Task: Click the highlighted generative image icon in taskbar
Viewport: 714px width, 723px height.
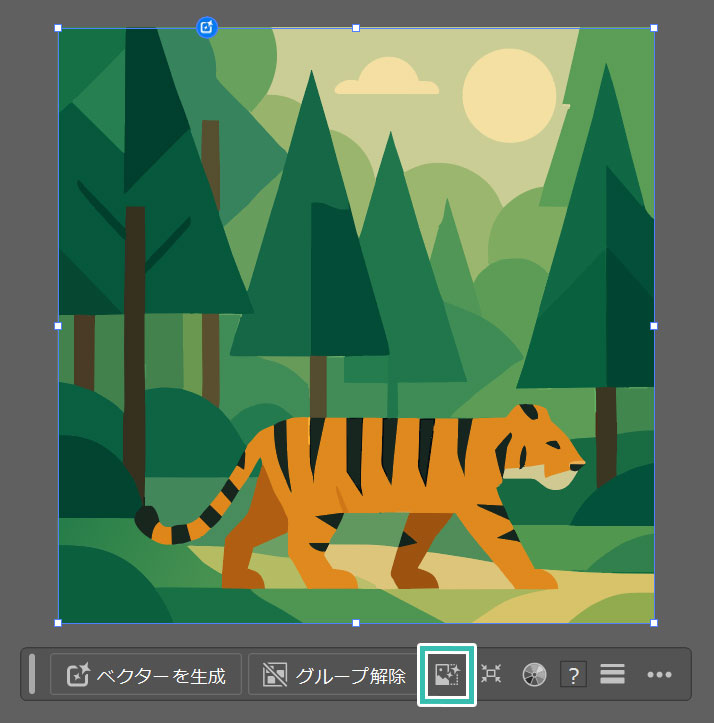Action: pos(446,675)
